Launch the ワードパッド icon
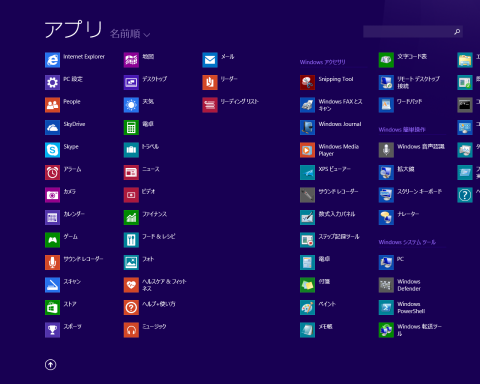 coord(386,105)
